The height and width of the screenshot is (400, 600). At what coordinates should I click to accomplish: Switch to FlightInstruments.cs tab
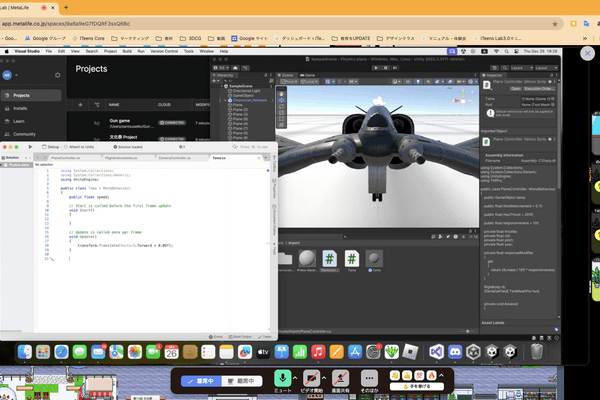click(121, 158)
